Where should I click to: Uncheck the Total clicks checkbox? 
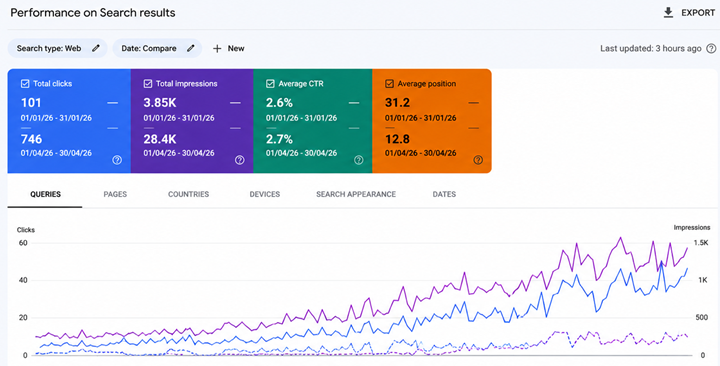point(25,84)
